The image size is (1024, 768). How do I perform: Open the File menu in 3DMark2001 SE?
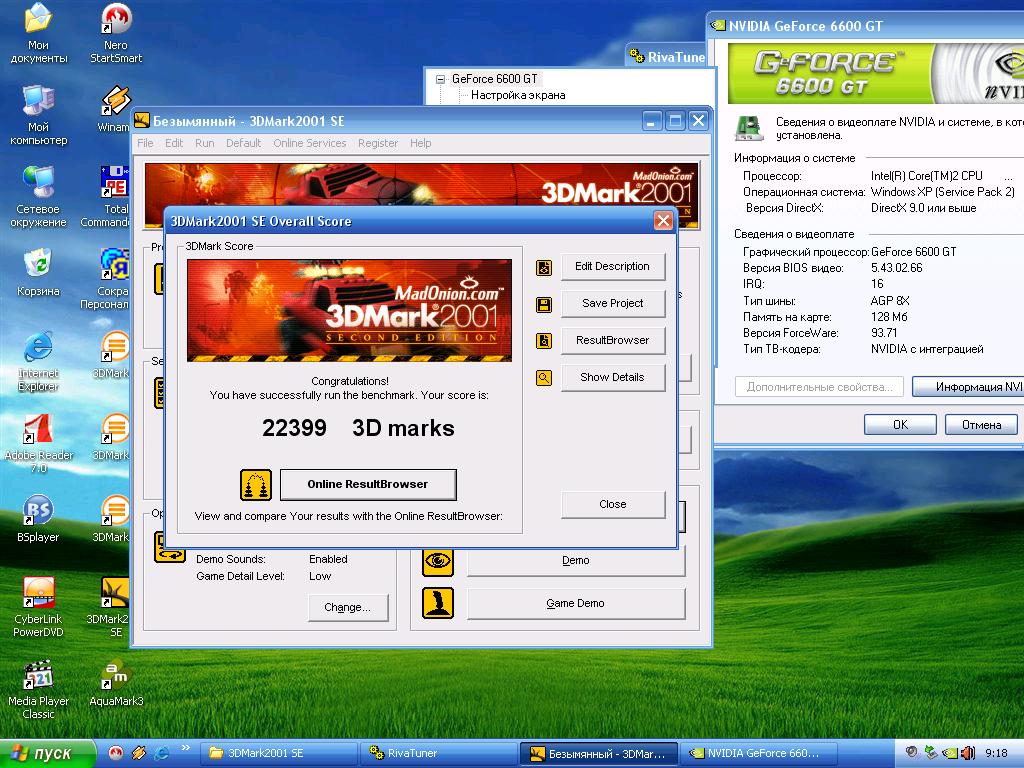(x=145, y=143)
